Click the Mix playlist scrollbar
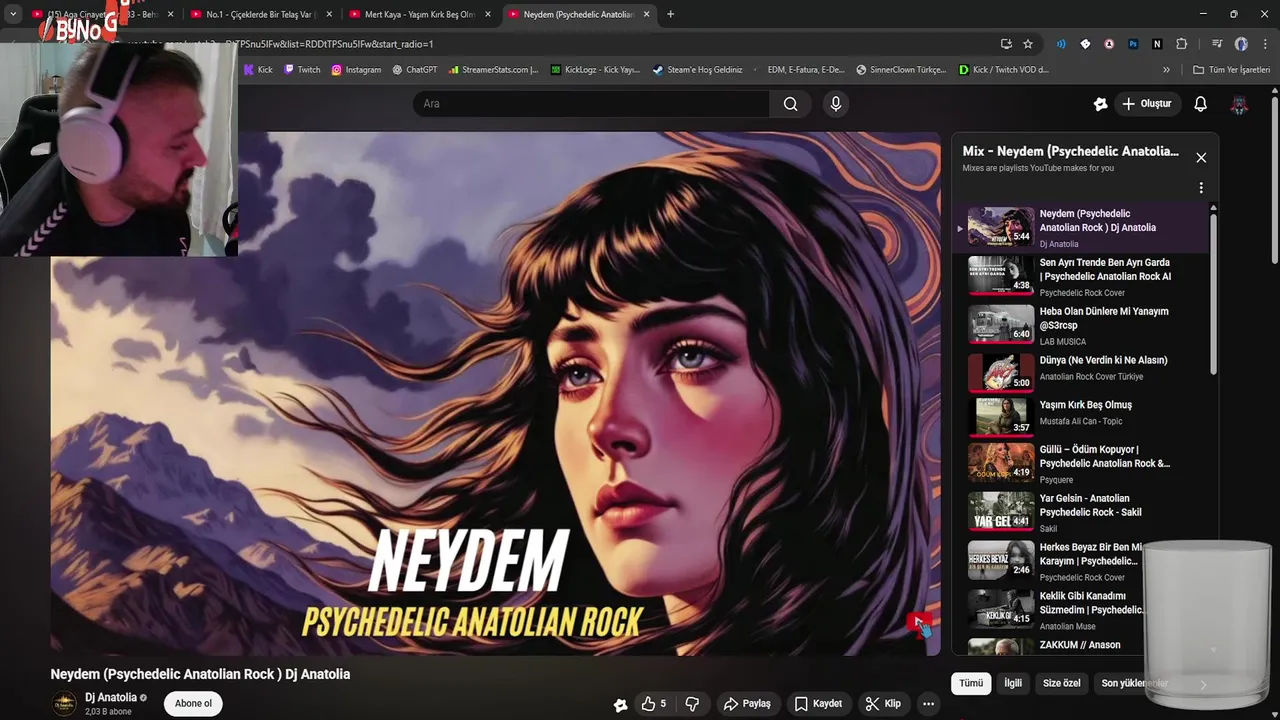1280x720 pixels. [1213, 293]
